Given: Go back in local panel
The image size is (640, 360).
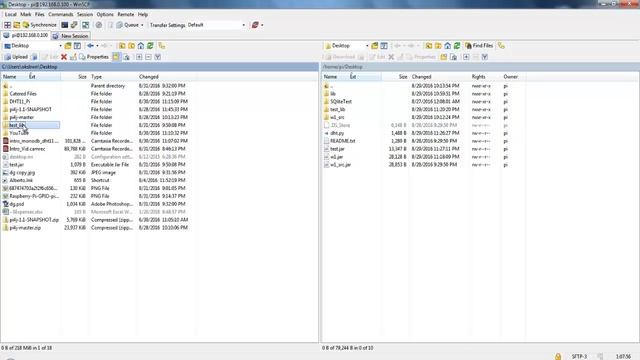Looking at the screenshot, I should (91, 46).
